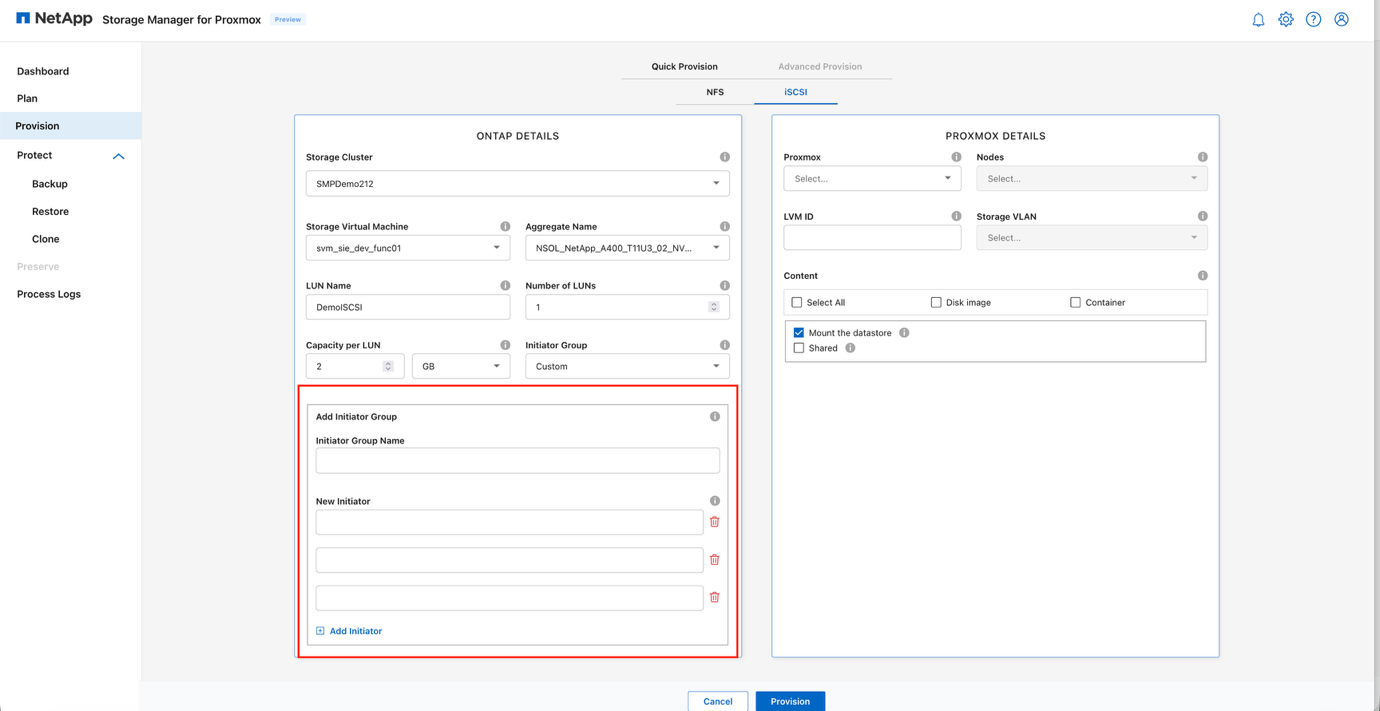Check the Select All content checkbox
The image size is (1380, 711).
pos(796,301)
